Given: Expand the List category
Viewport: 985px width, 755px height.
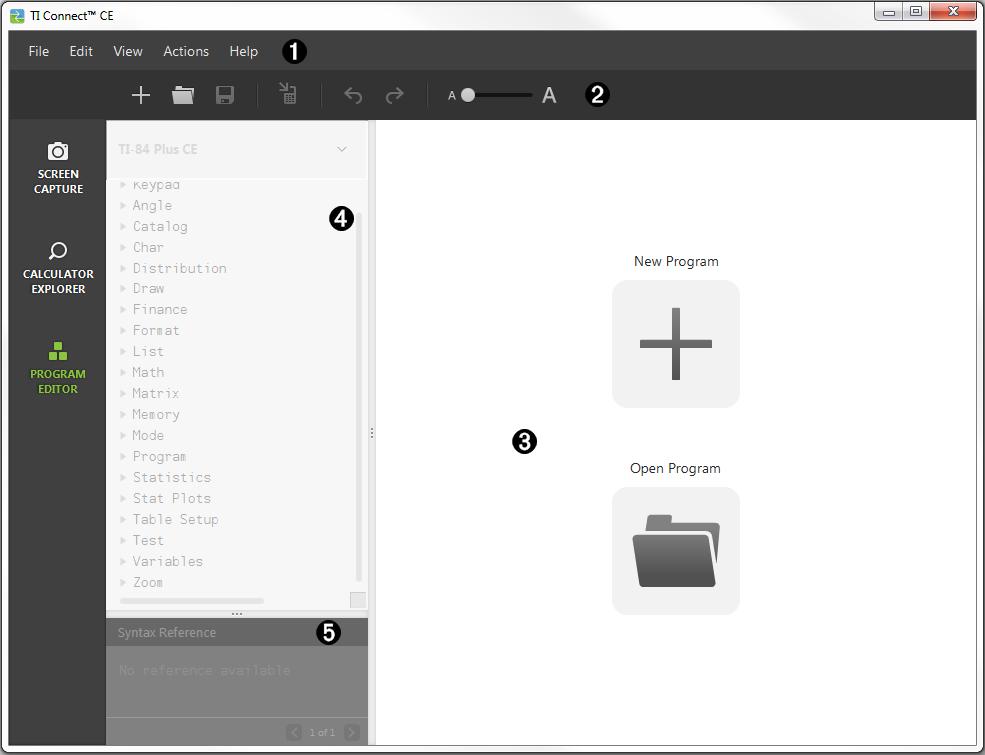Looking at the screenshot, I should click(123, 351).
